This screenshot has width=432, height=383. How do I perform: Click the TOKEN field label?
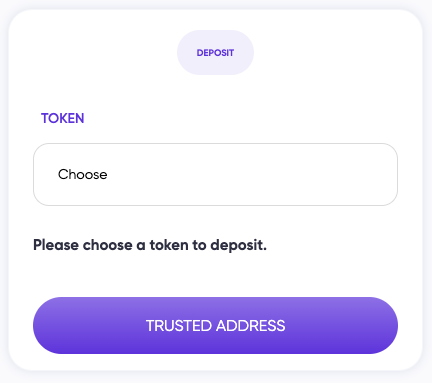[63, 118]
